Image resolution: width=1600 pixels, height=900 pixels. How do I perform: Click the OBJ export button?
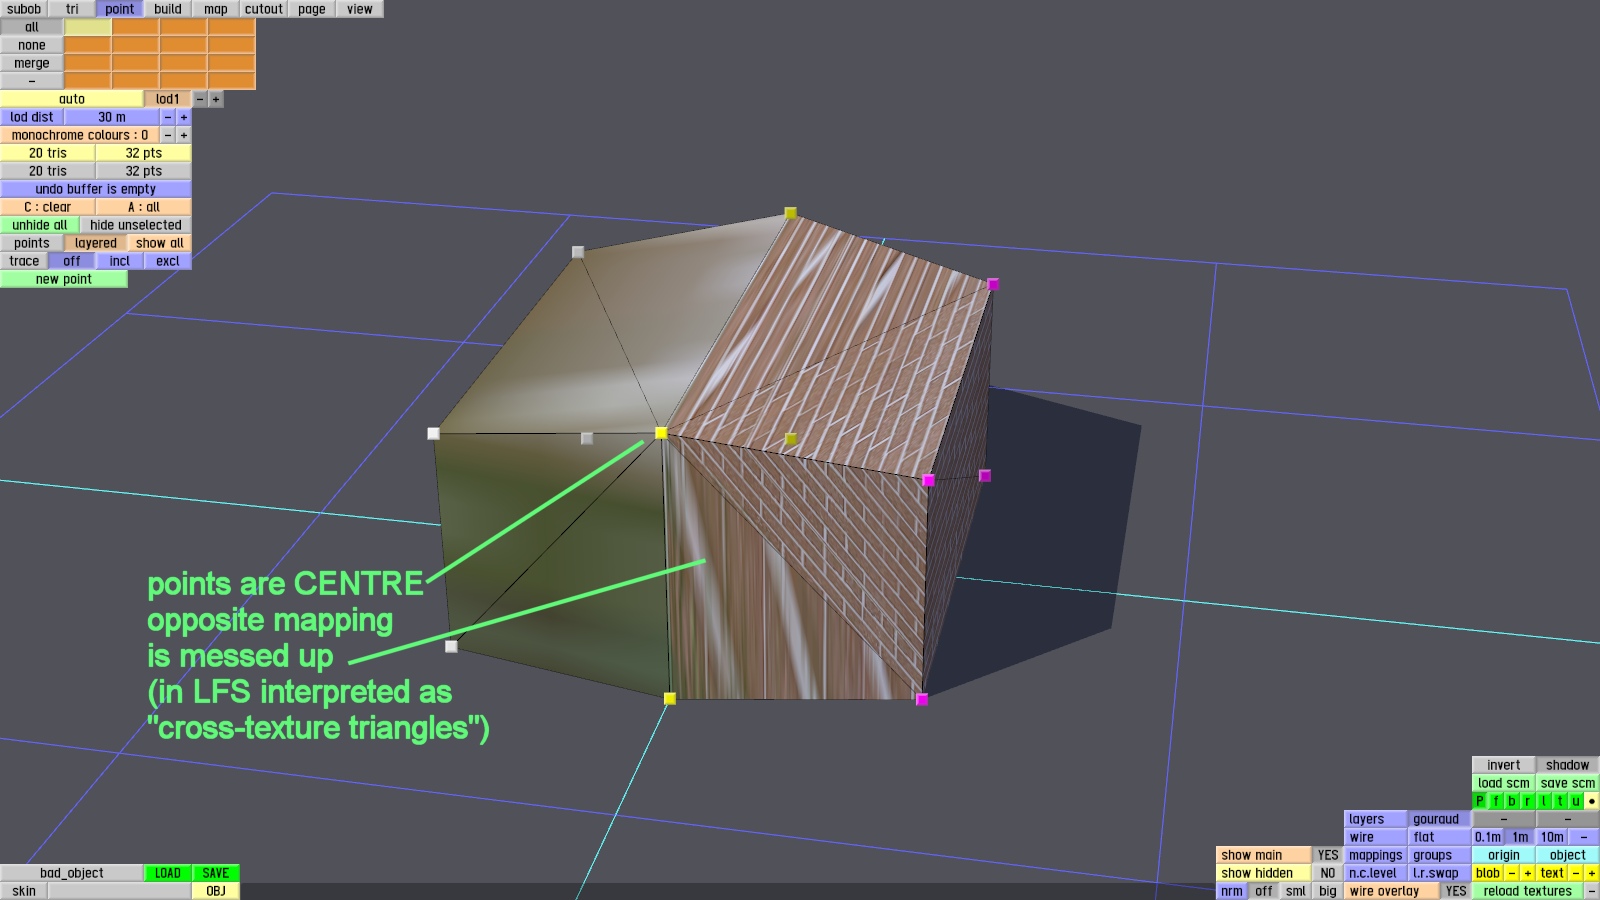coord(216,891)
